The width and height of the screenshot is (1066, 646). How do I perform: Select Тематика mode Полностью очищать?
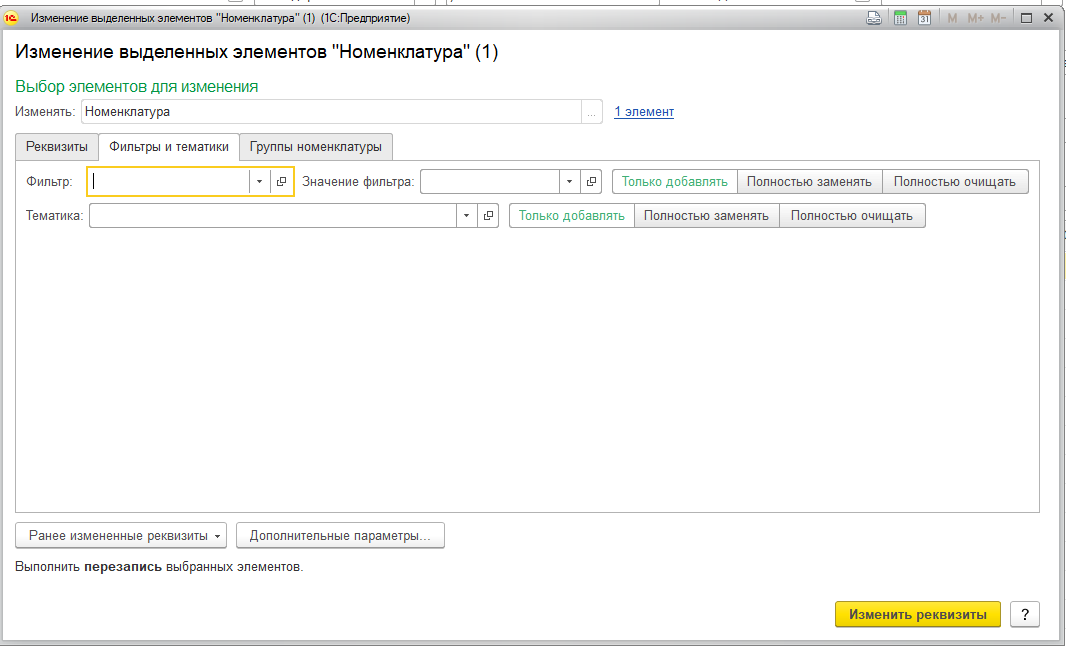tap(851, 216)
